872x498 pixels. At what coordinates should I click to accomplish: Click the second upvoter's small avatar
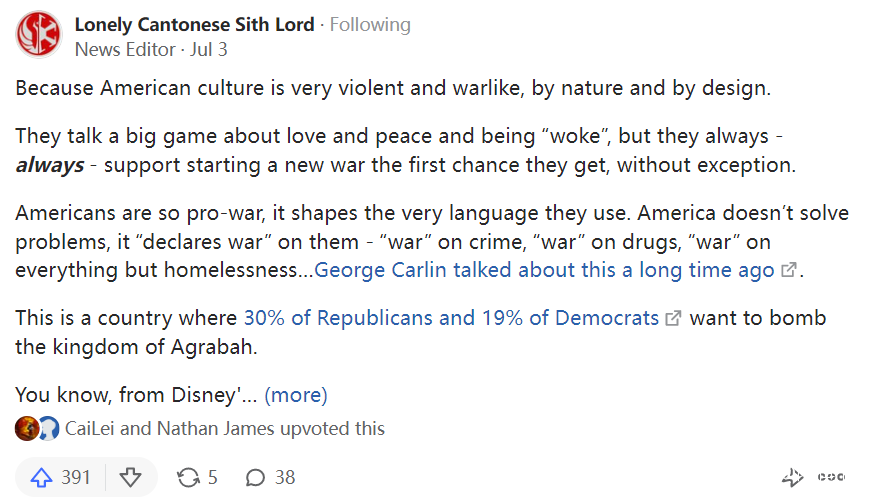point(48,428)
